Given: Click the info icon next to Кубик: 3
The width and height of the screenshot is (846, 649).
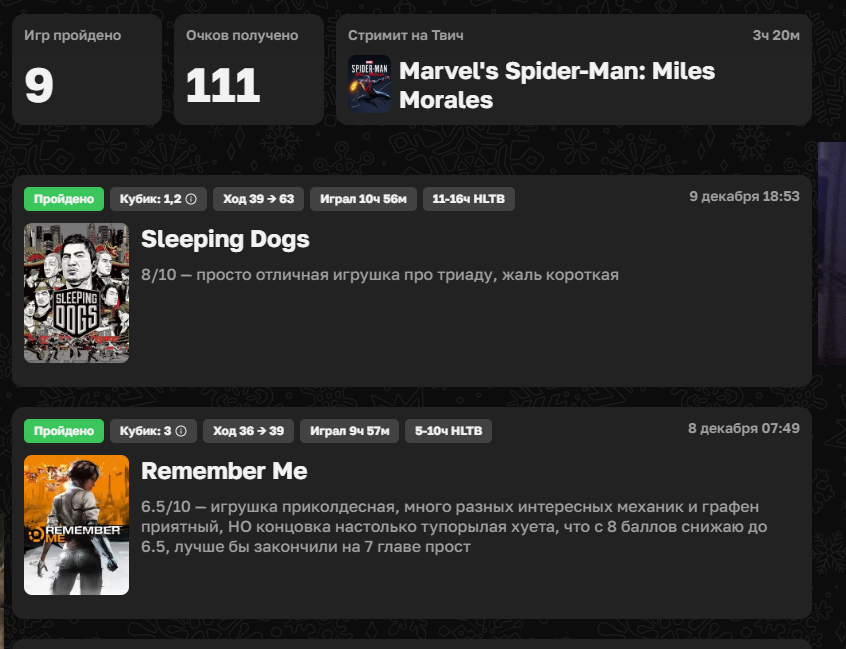Looking at the screenshot, I should click(181, 431).
